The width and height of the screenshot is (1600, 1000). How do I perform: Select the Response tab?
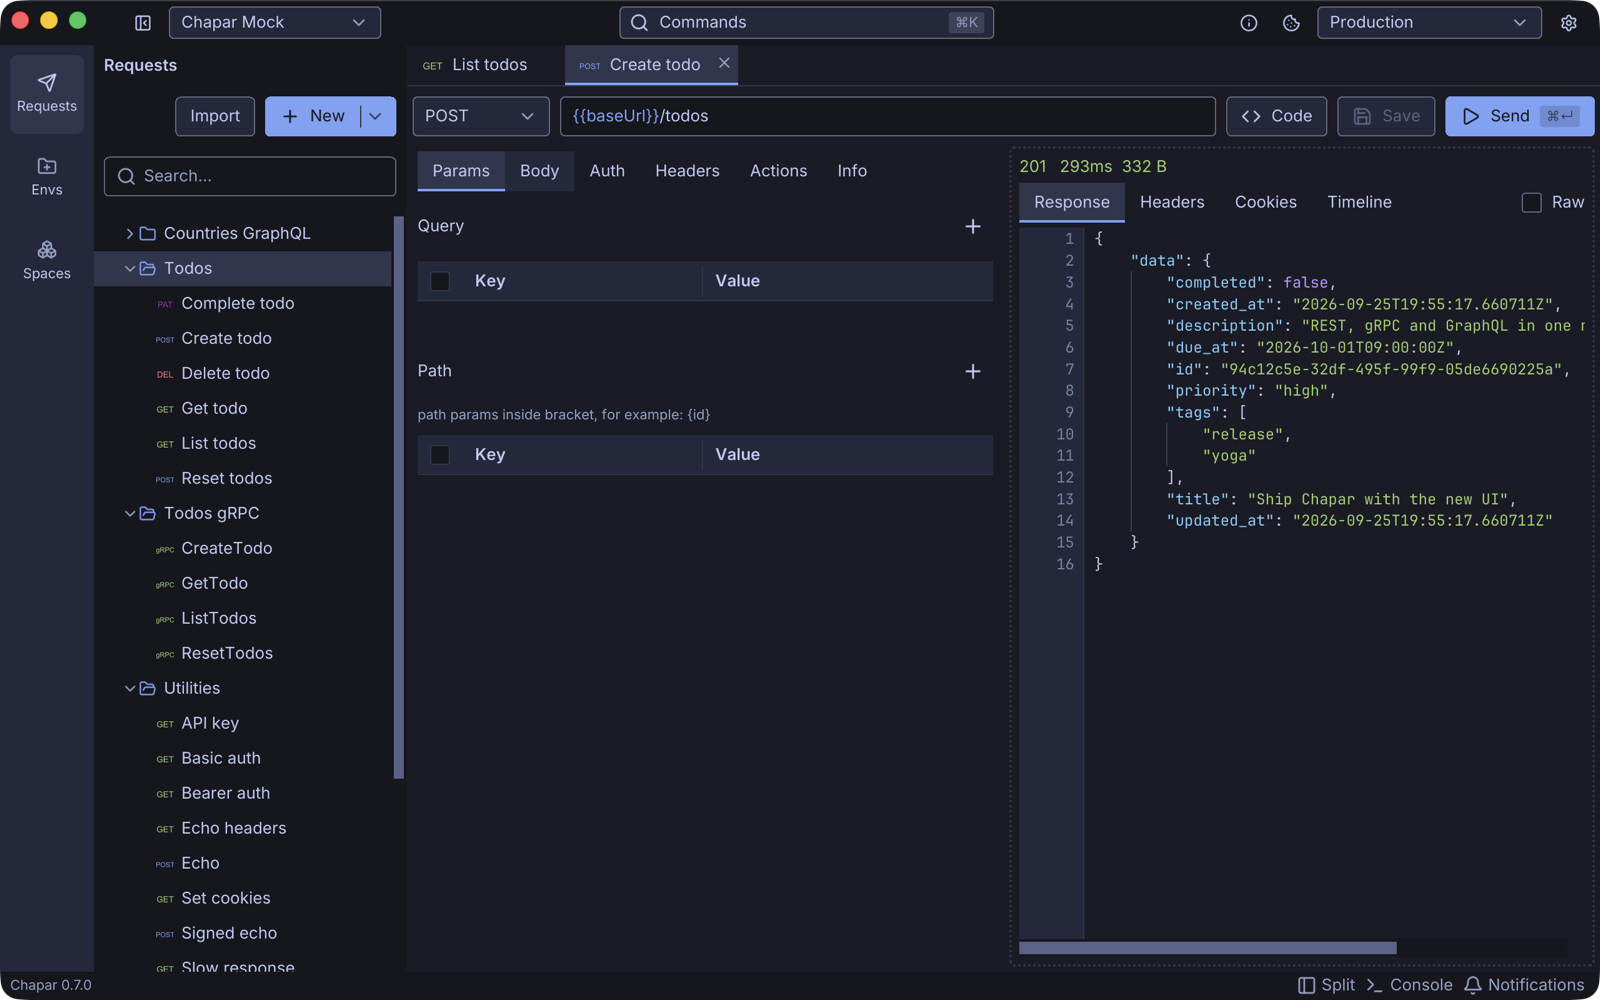tap(1072, 202)
